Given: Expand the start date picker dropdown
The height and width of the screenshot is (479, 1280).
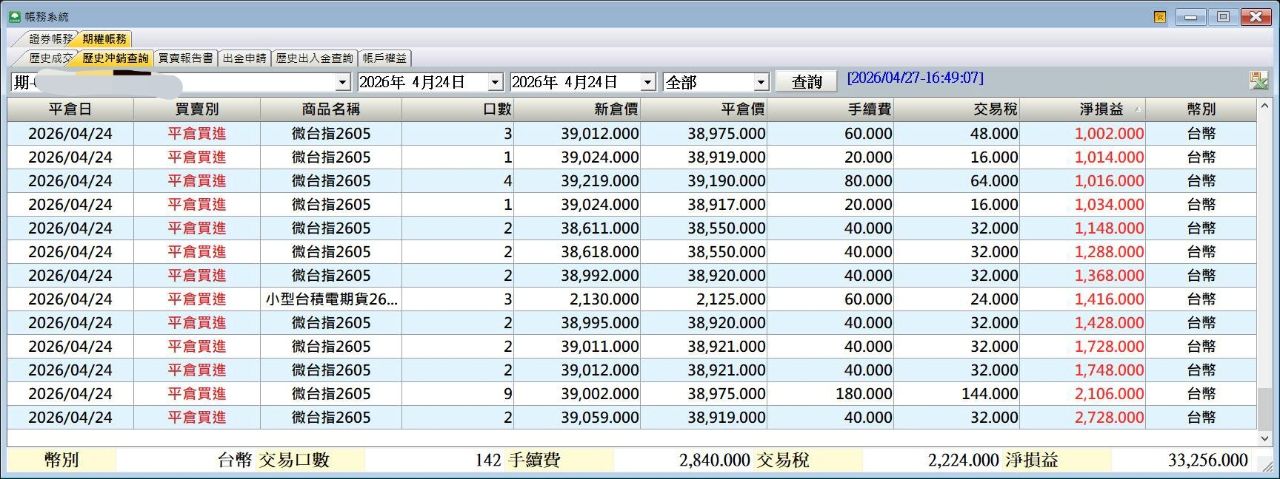Looking at the screenshot, I should [495, 82].
